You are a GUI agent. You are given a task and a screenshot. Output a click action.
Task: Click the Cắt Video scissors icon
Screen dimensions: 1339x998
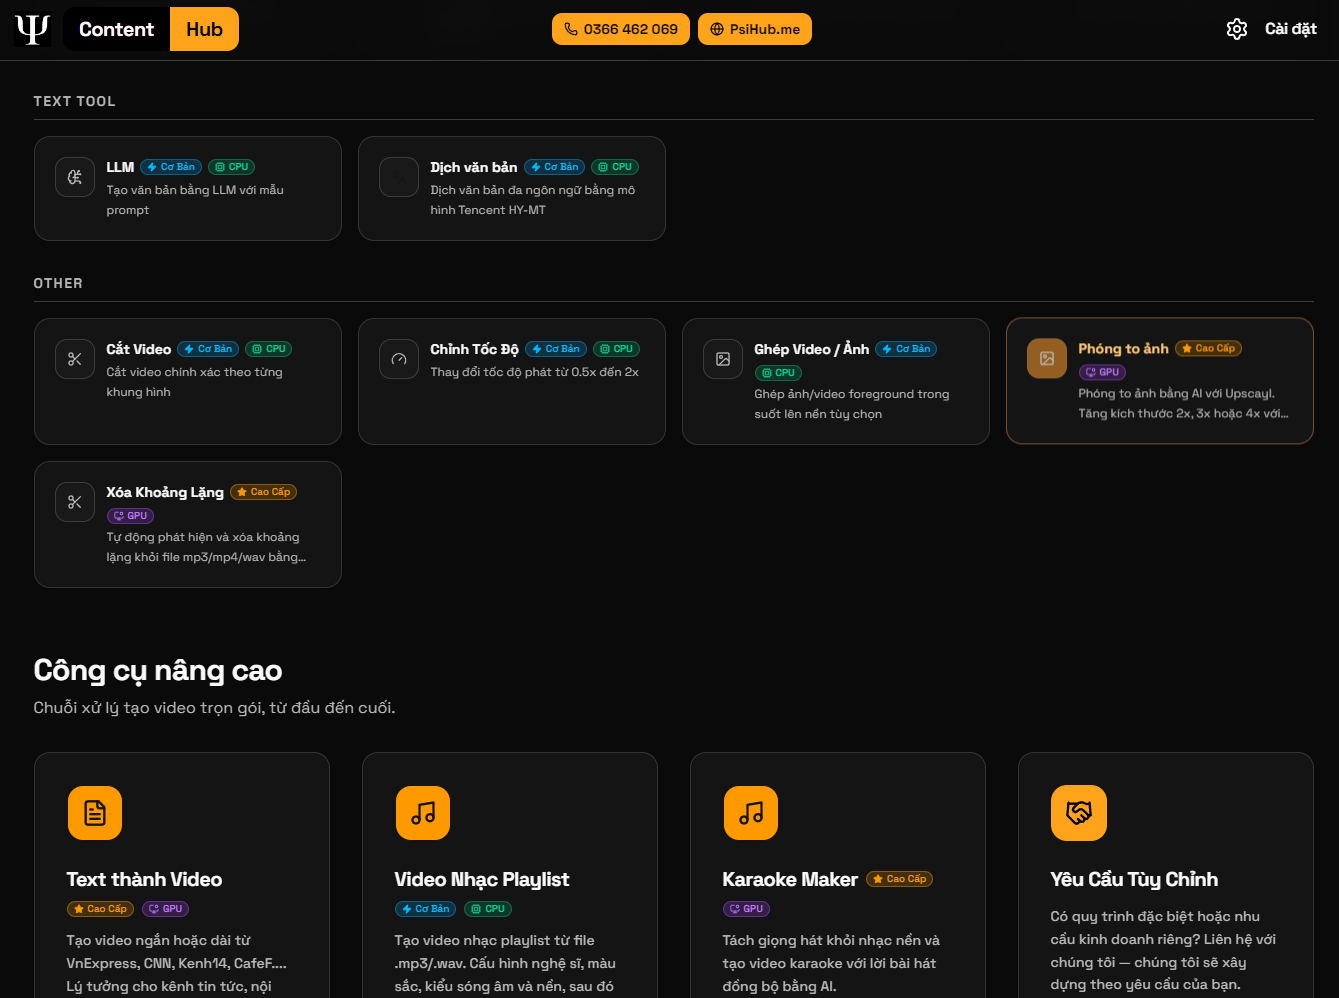[75, 359]
